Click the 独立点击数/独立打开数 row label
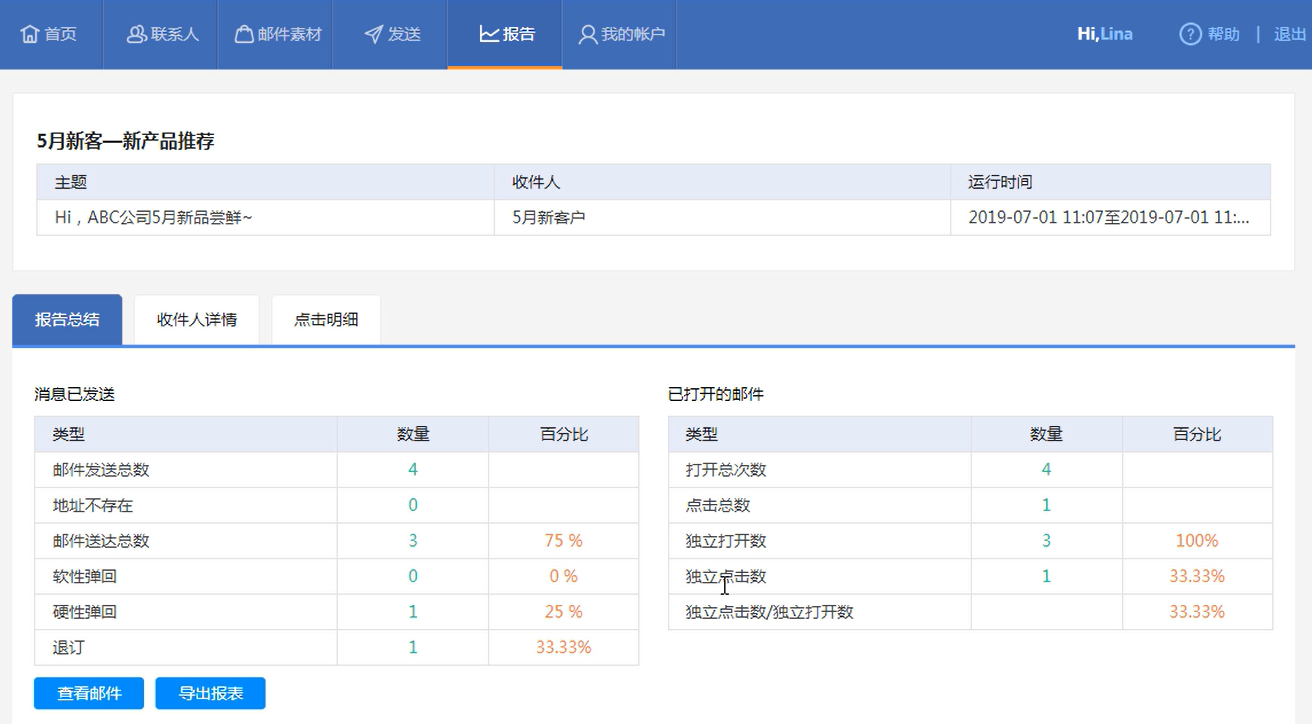 [769, 612]
